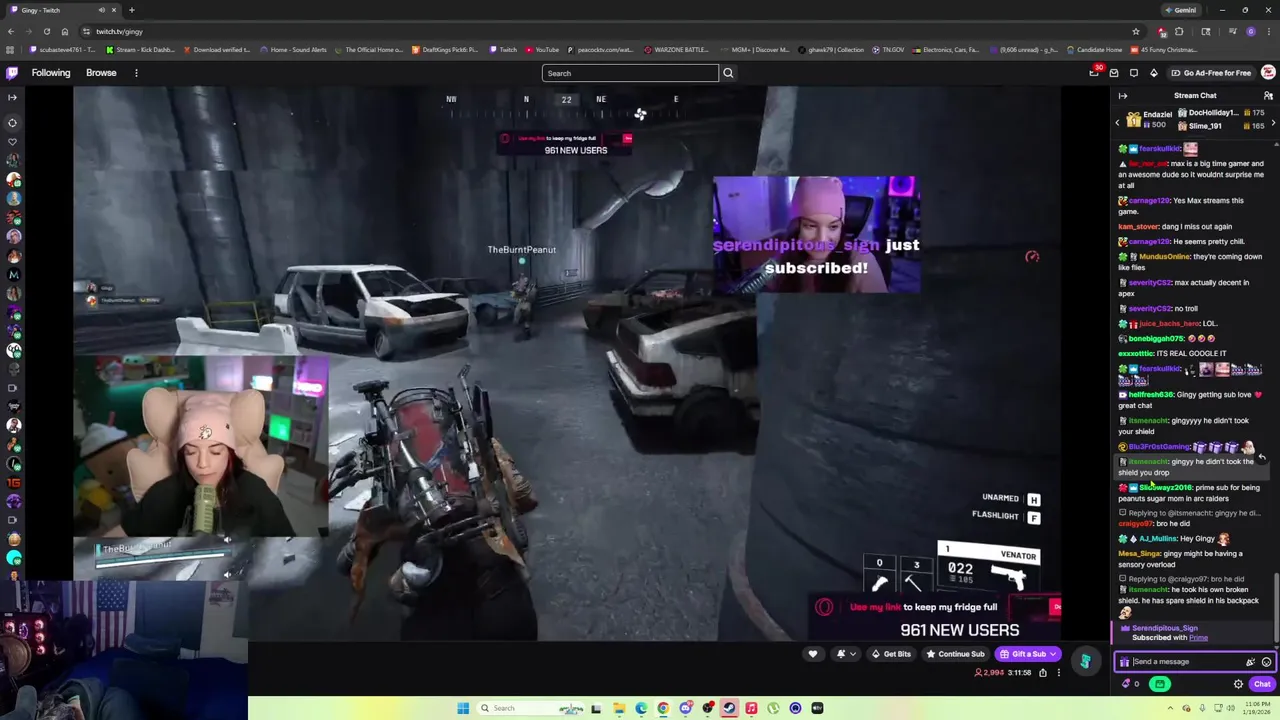Show previous gift leaderboard entries
Viewport: 1280px width, 720px height.
pos(1118,122)
